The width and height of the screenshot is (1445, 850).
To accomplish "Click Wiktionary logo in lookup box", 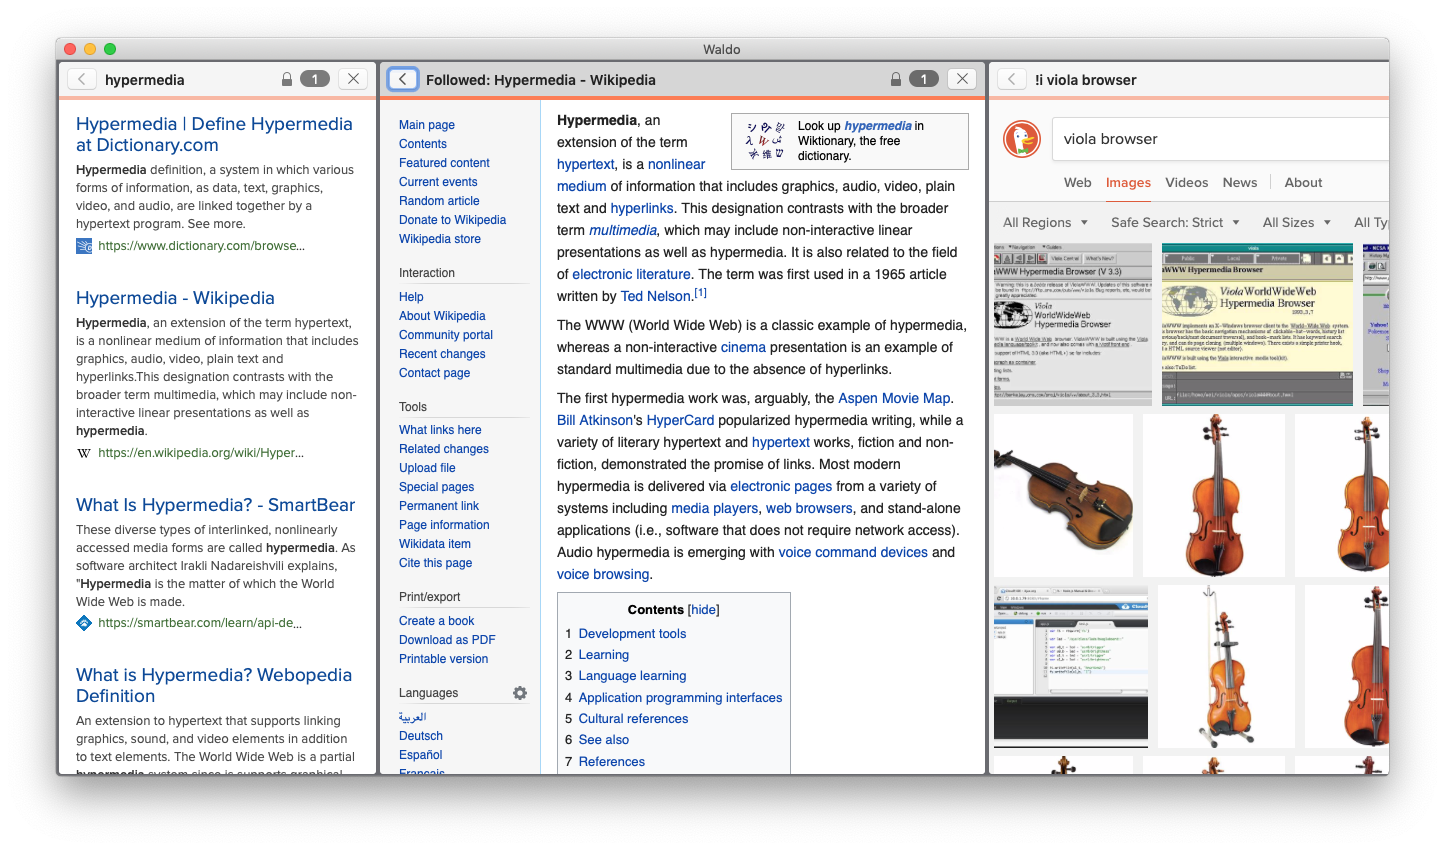I will [x=765, y=141].
